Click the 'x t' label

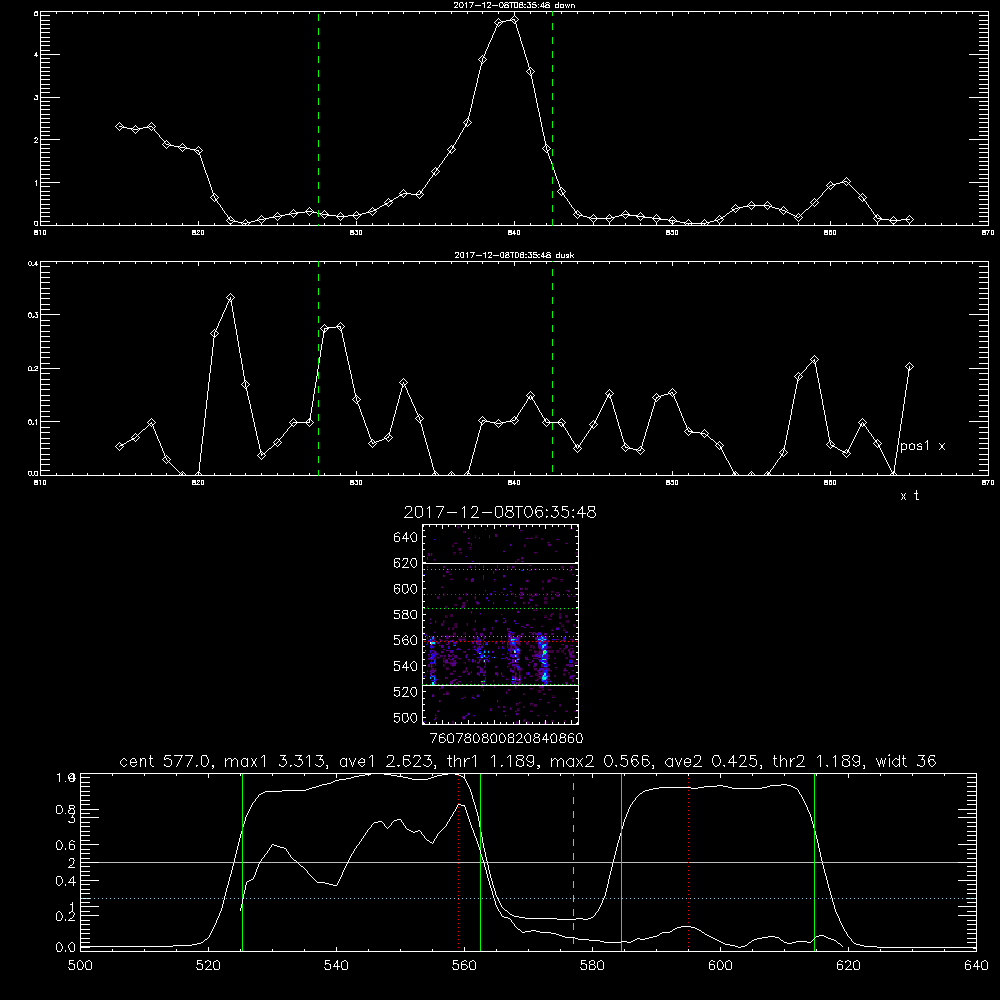click(x=909, y=496)
